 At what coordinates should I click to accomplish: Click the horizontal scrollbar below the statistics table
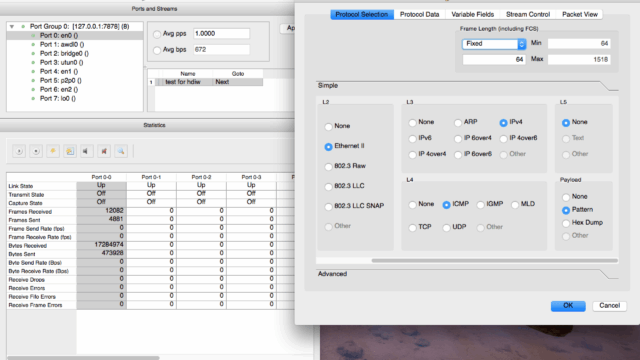(x=83, y=358)
